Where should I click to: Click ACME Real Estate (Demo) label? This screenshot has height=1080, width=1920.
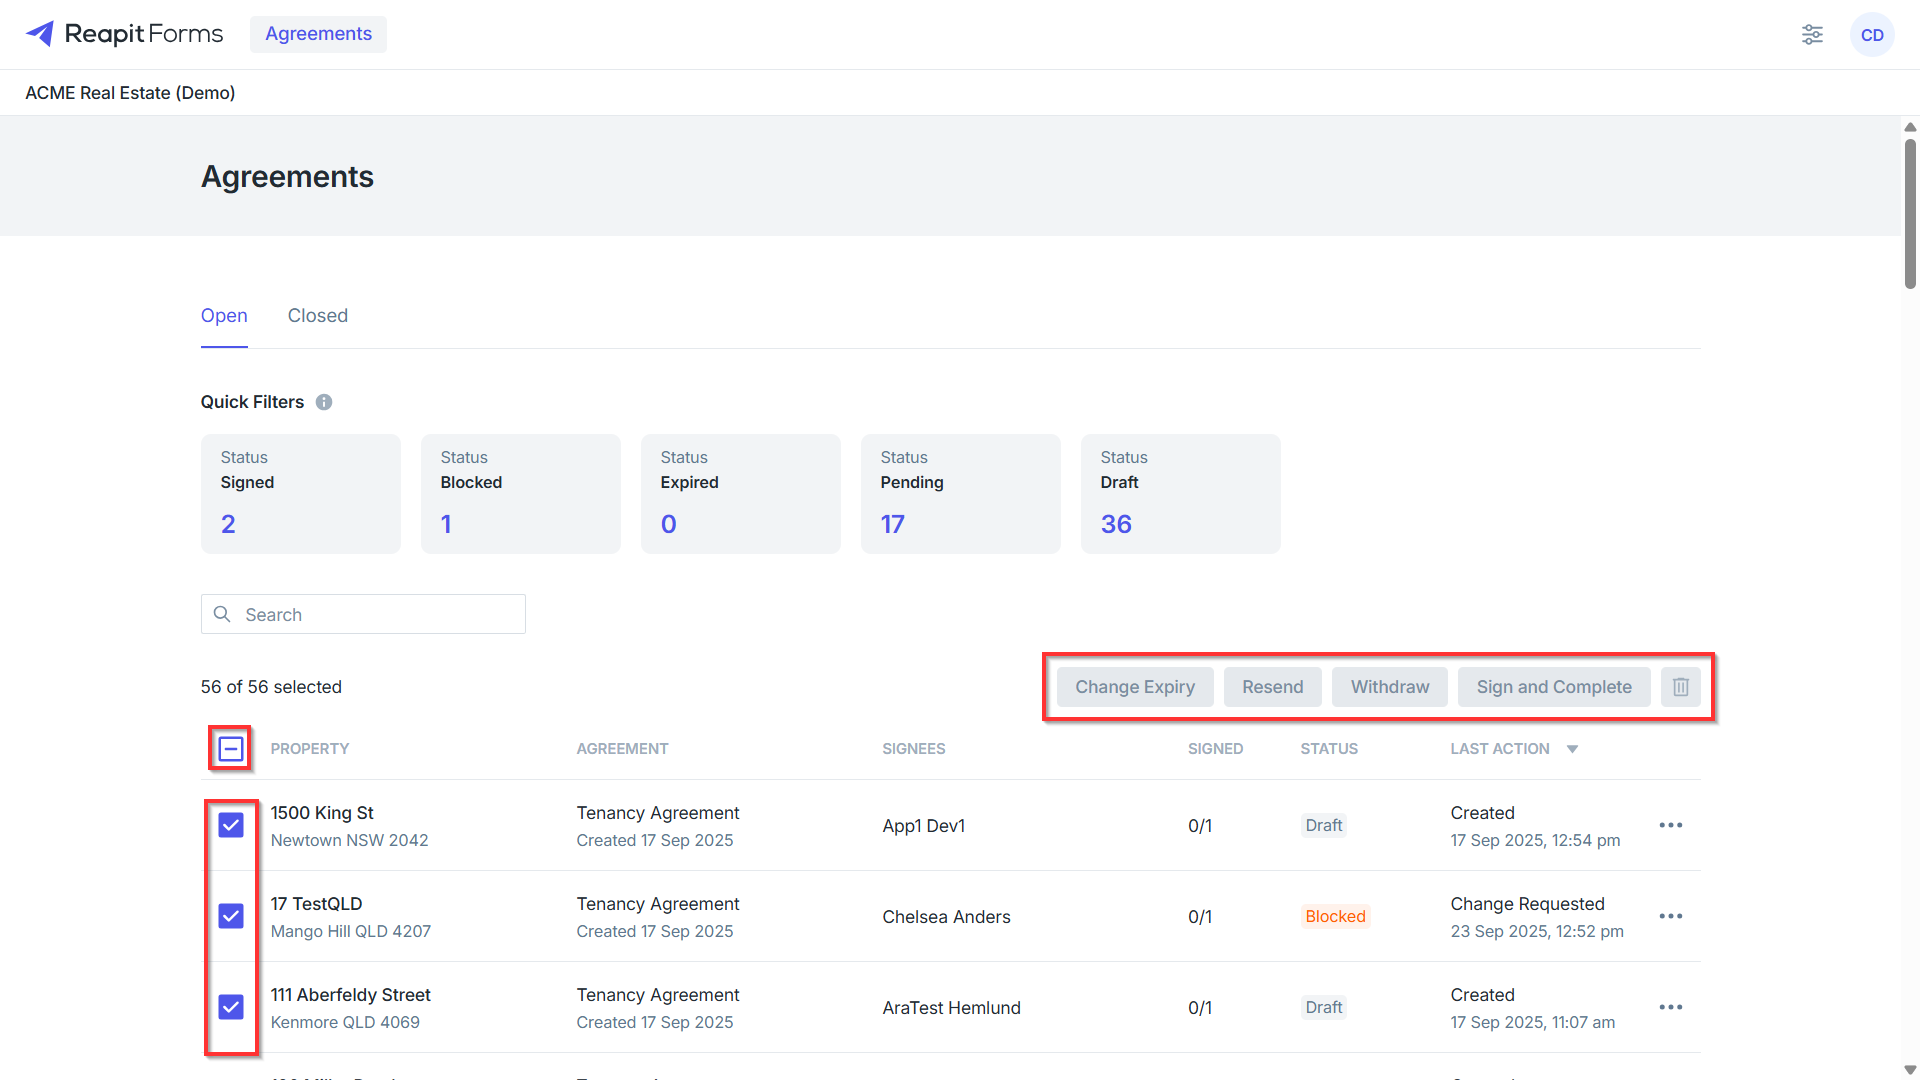130,93
